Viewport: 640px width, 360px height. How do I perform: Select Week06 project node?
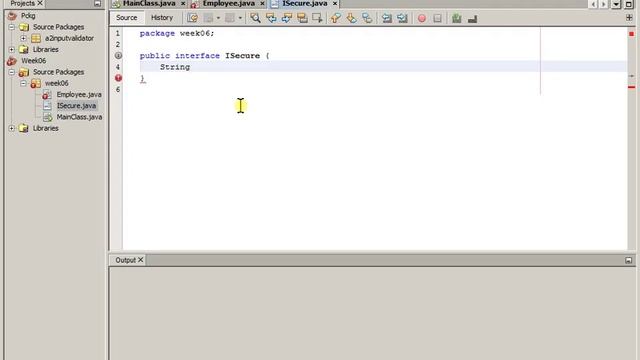tap(33, 61)
